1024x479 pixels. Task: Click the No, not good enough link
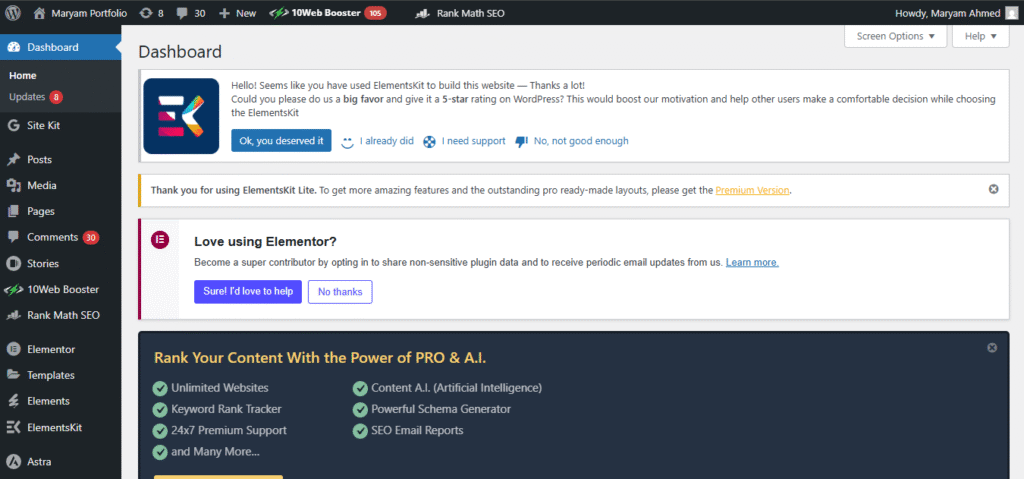point(581,140)
